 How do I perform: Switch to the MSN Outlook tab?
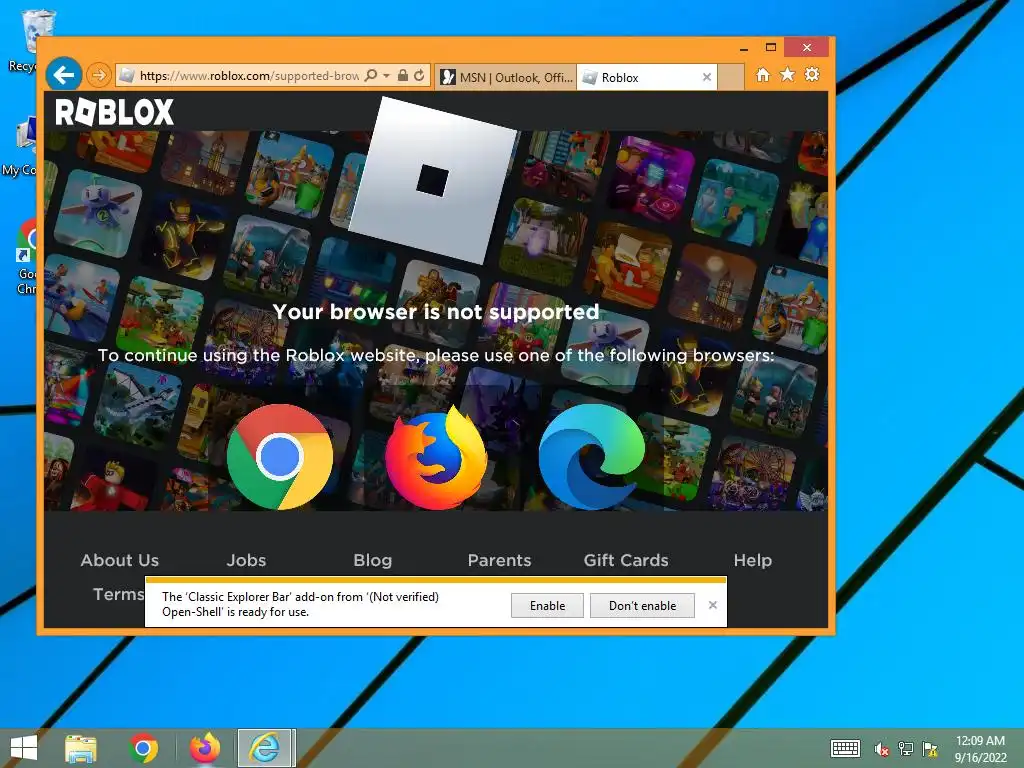pos(506,77)
